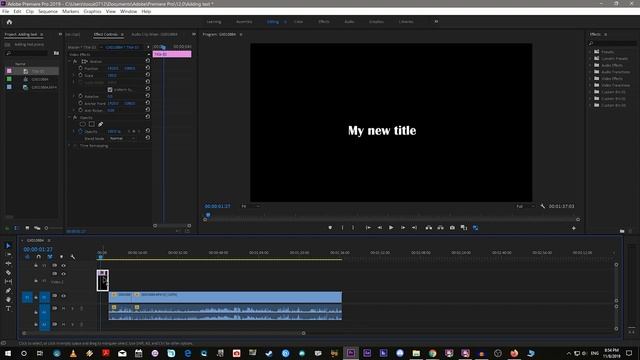The width and height of the screenshot is (640, 360).
Task: Step back one frame
Action: [x=380, y=228]
